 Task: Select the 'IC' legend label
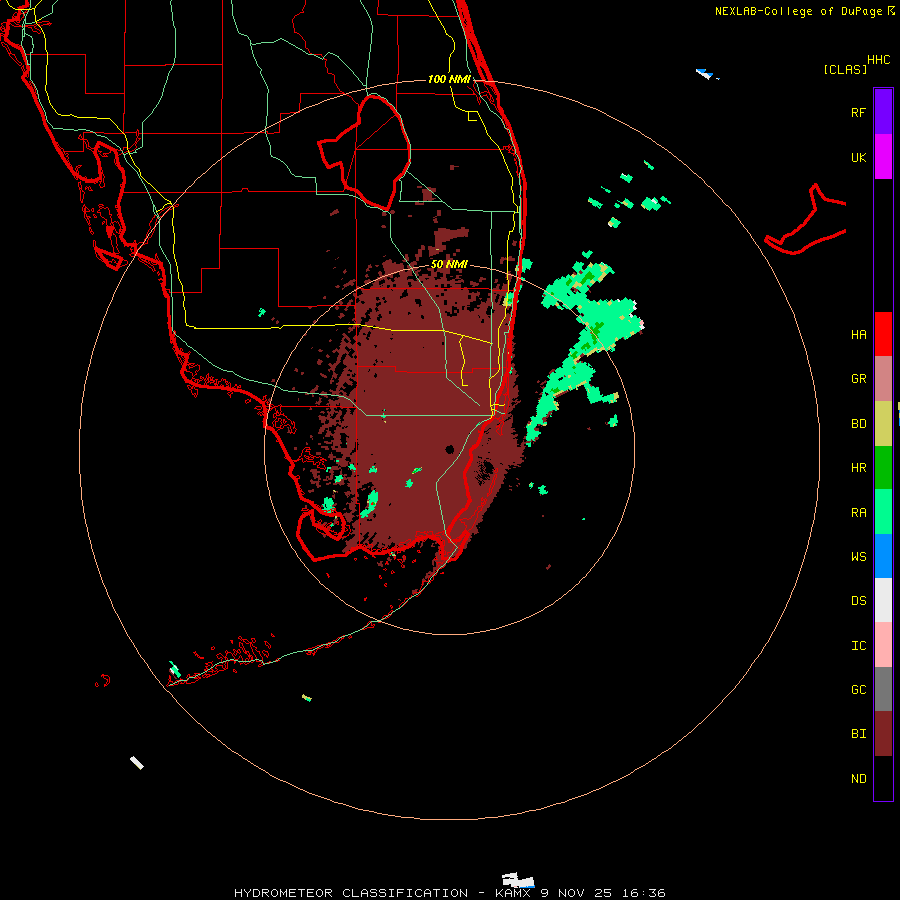[x=858, y=646]
